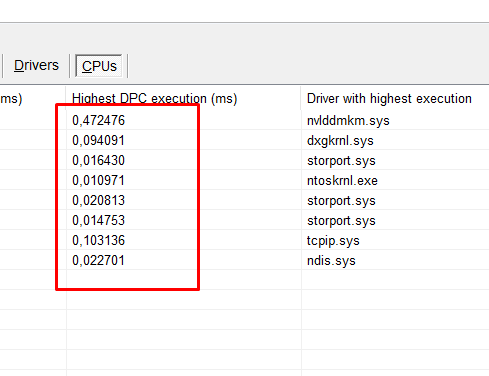This screenshot has height=376, width=489.
Task: Select the 0,022701 DPC value
Action: tap(98, 260)
